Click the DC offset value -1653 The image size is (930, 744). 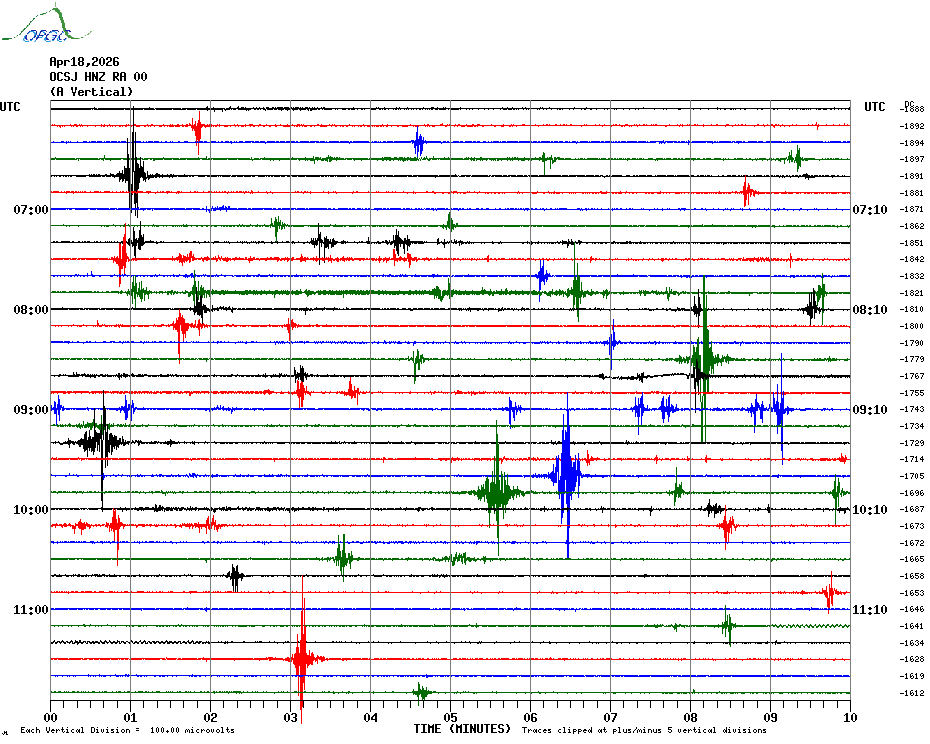912,593
